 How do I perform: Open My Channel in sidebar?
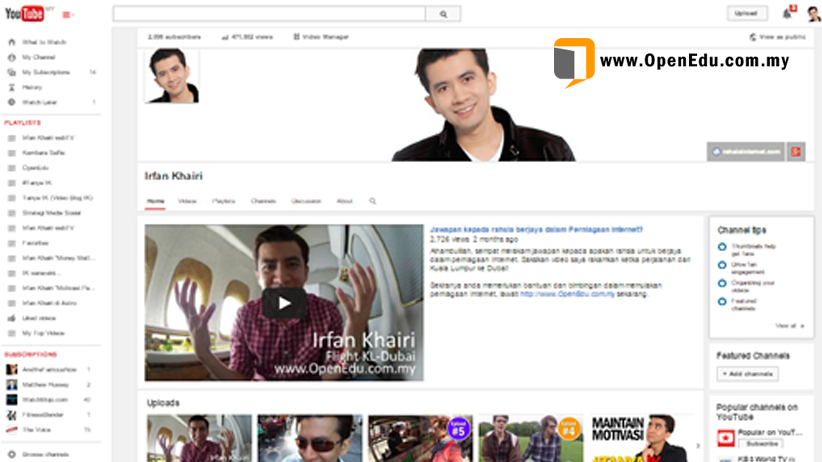[x=38, y=57]
